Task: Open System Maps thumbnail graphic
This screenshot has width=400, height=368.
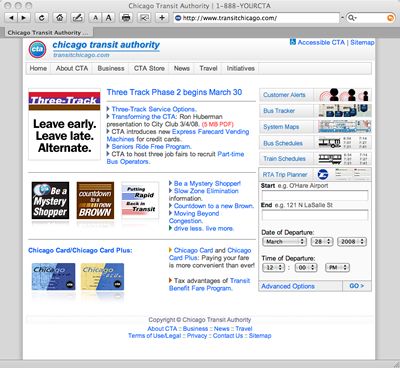Action: coord(345,127)
